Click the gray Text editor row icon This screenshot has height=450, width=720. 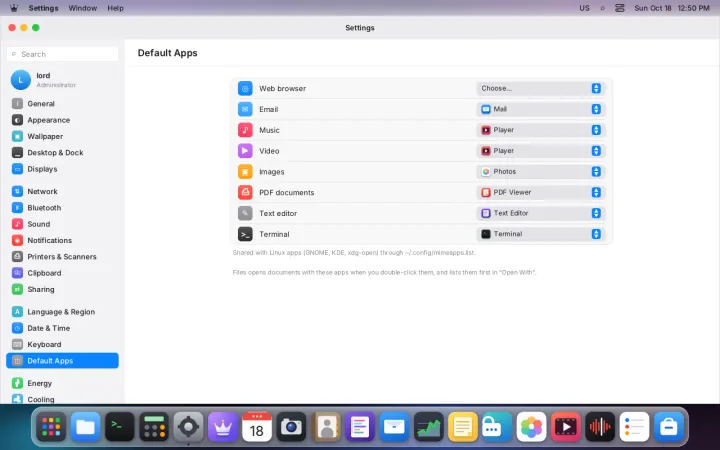click(245, 213)
